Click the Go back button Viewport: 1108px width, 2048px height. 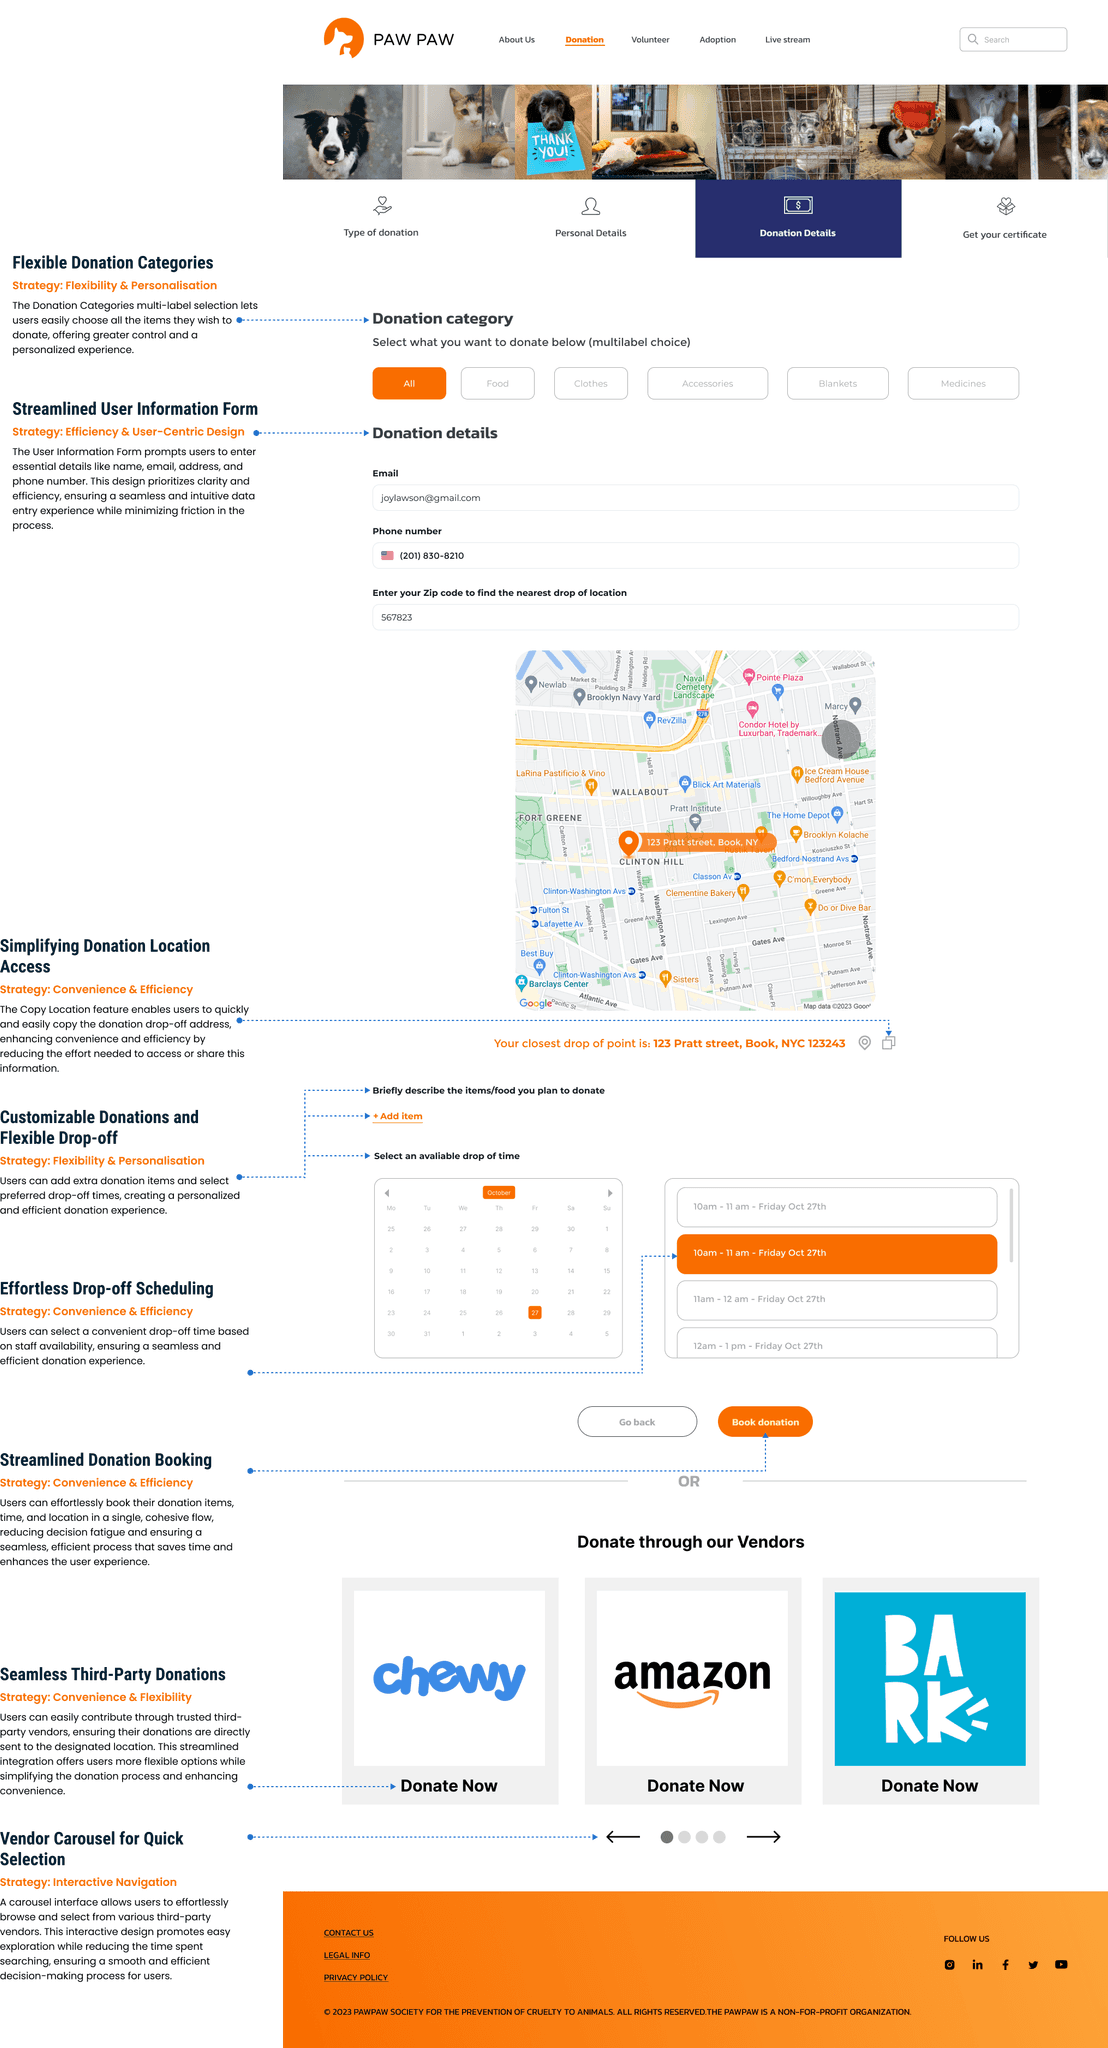637,1422
